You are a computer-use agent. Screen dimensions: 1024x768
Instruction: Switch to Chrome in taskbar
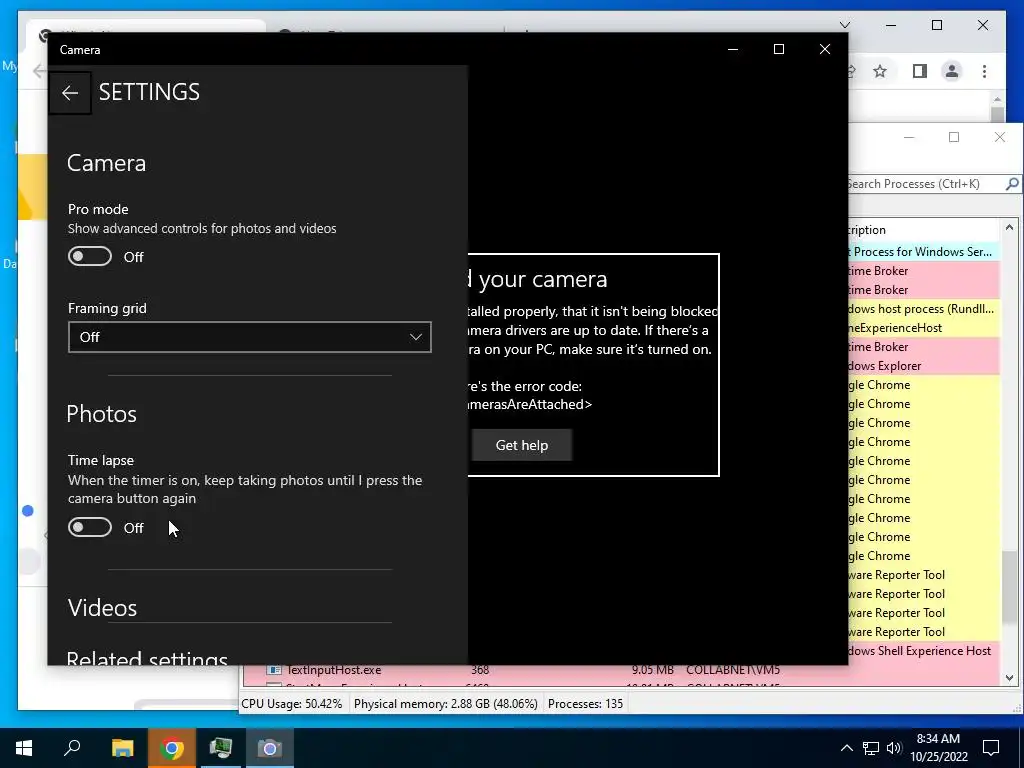[172, 748]
